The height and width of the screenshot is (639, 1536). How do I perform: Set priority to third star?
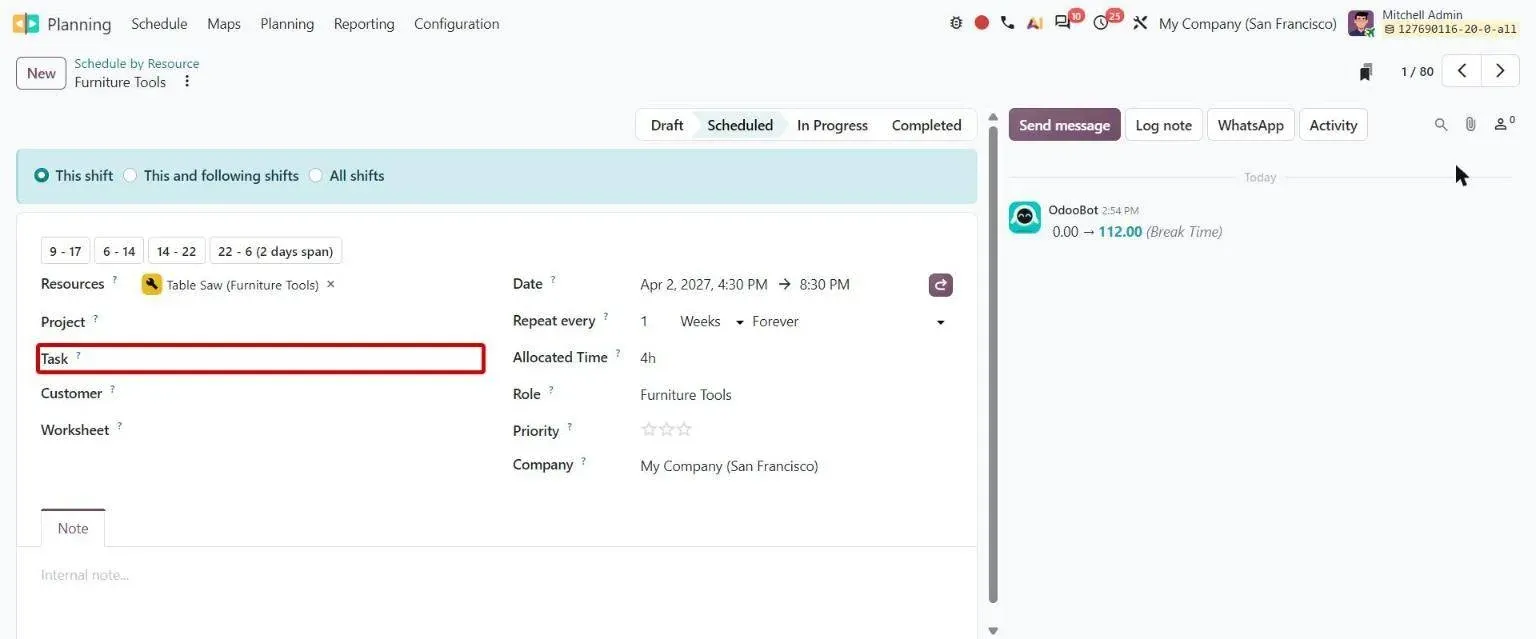click(684, 430)
